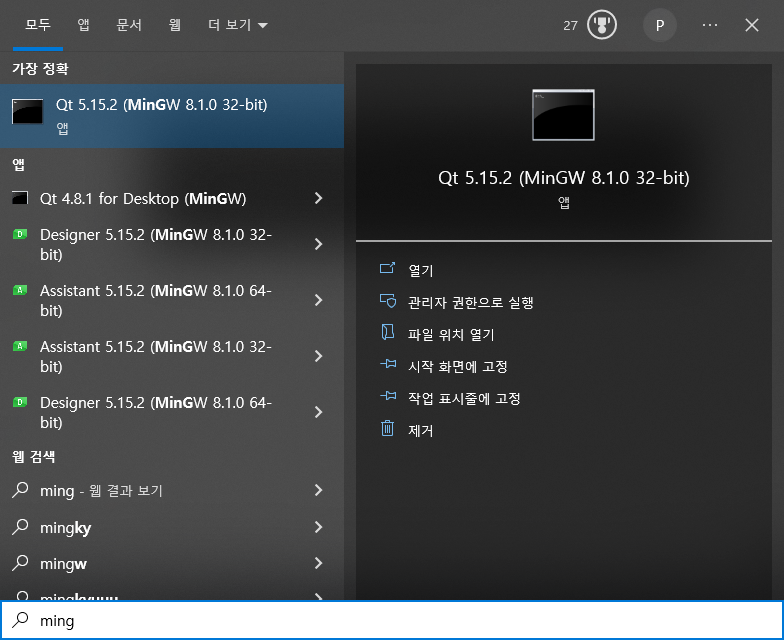This screenshot has width=784, height=640.
Task: Switch to the 웹 tab
Action: pyautogui.click(x=174, y=25)
